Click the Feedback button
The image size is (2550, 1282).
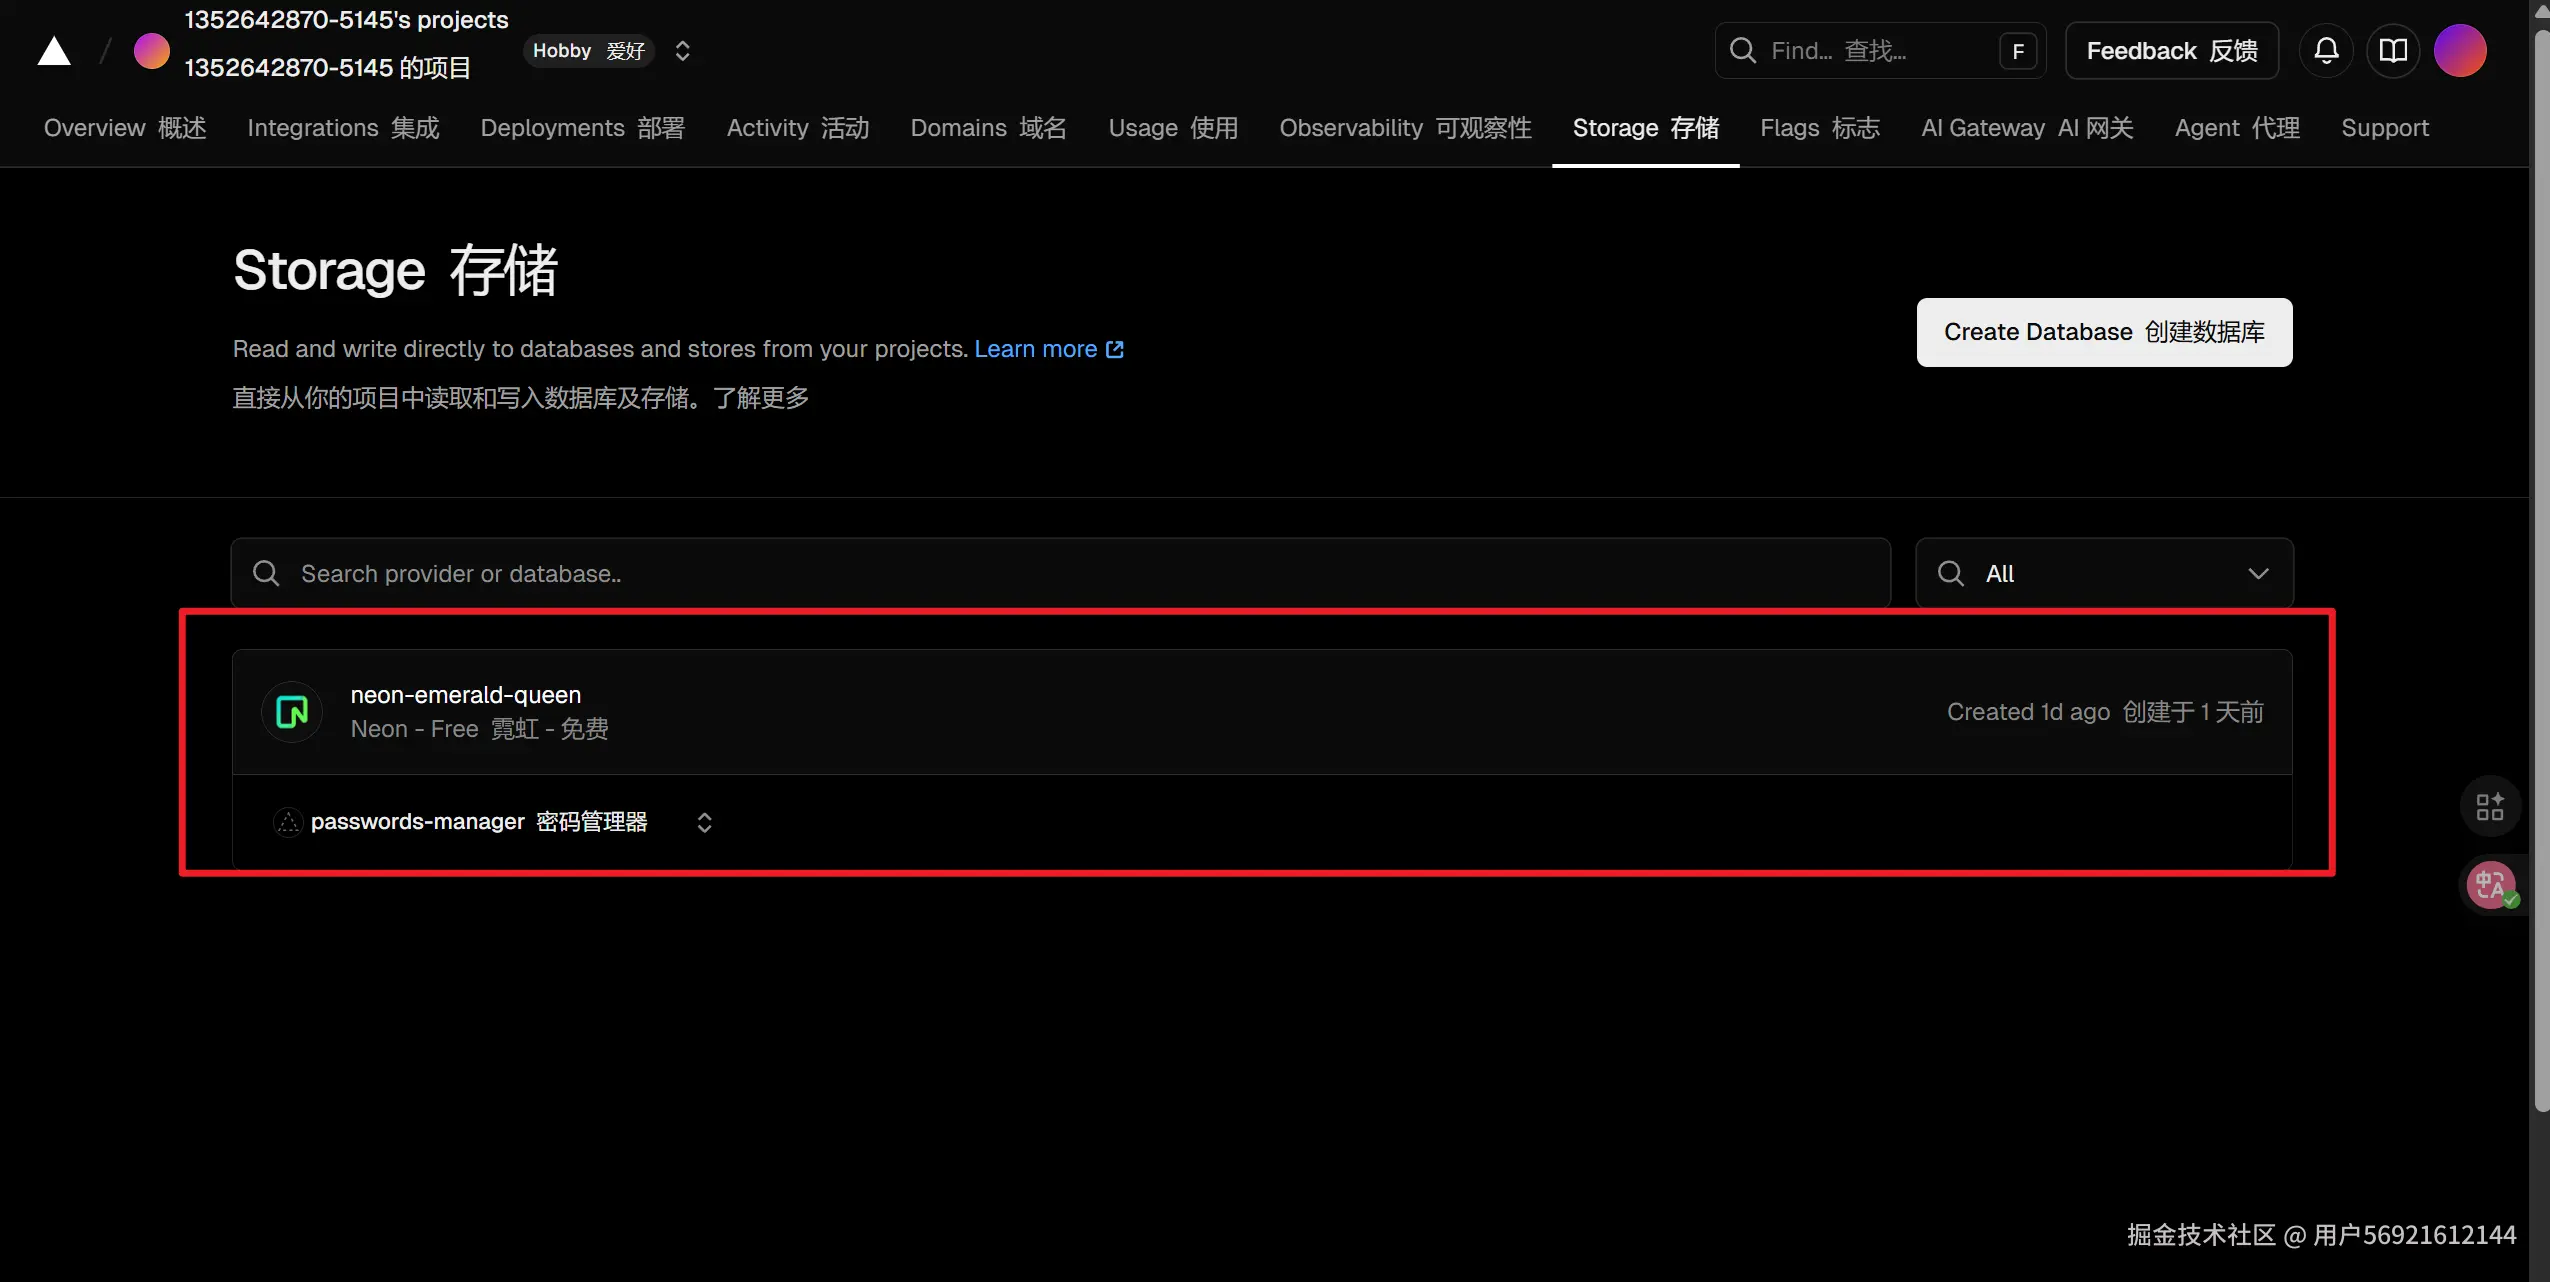tap(2171, 50)
